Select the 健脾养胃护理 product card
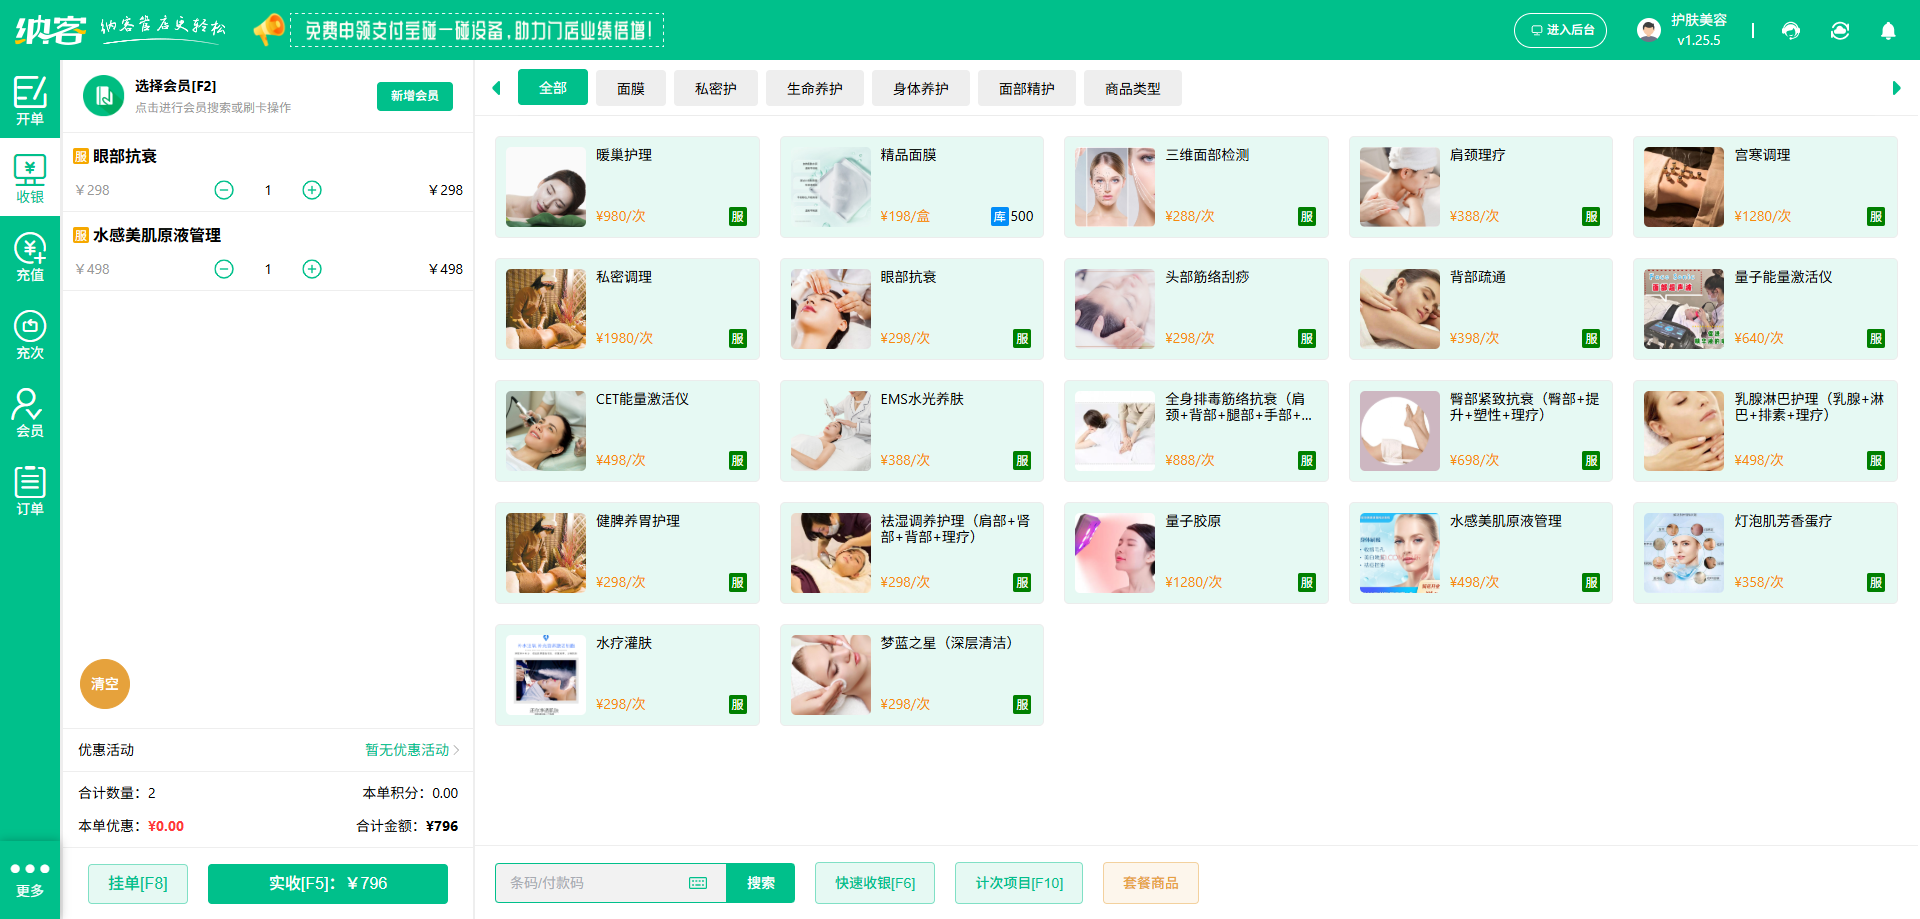The image size is (1920, 919). pyautogui.click(x=627, y=553)
